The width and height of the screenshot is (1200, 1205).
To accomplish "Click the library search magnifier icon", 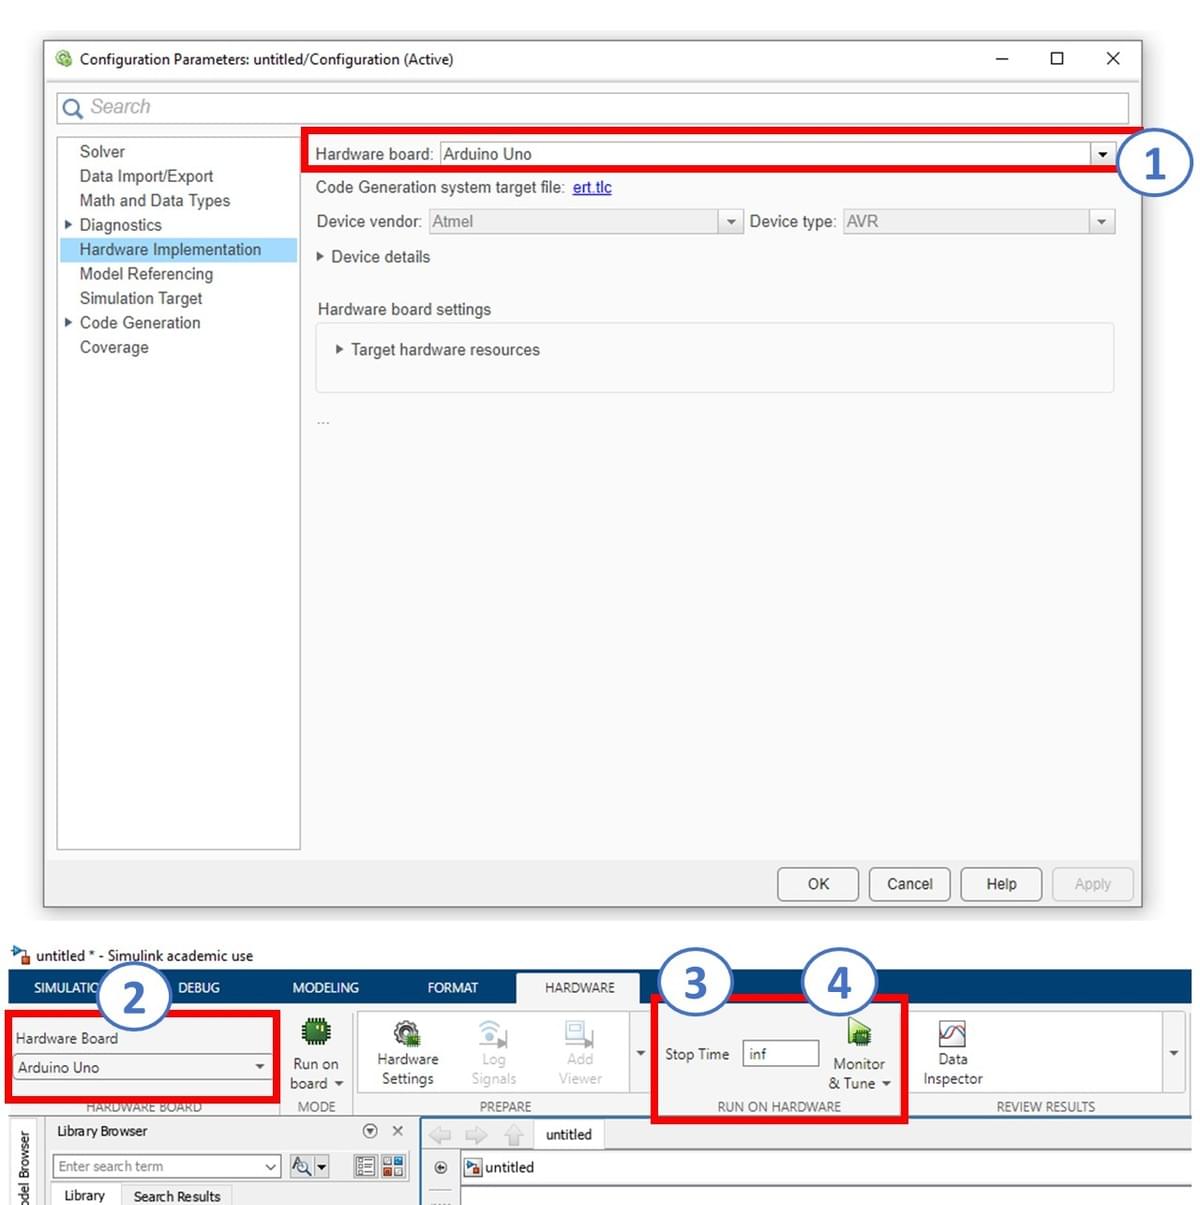I will [x=300, y=1166].
